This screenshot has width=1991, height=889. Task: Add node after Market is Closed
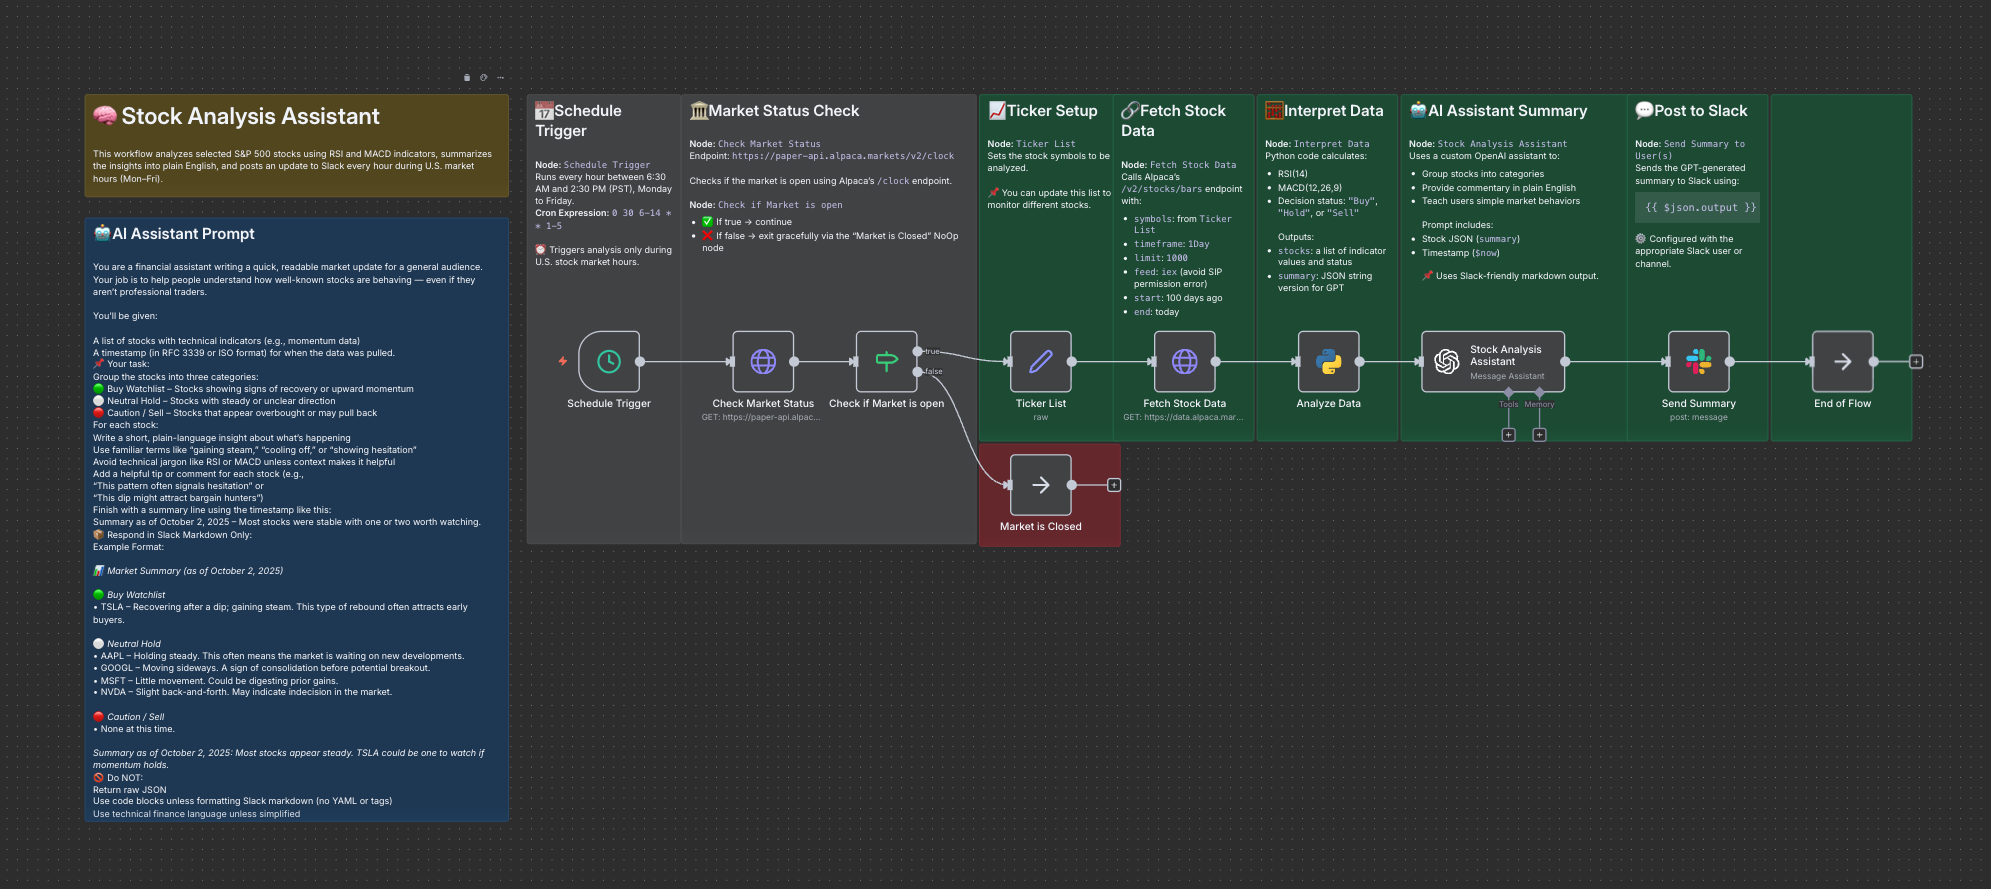(x=1114, y=485)
